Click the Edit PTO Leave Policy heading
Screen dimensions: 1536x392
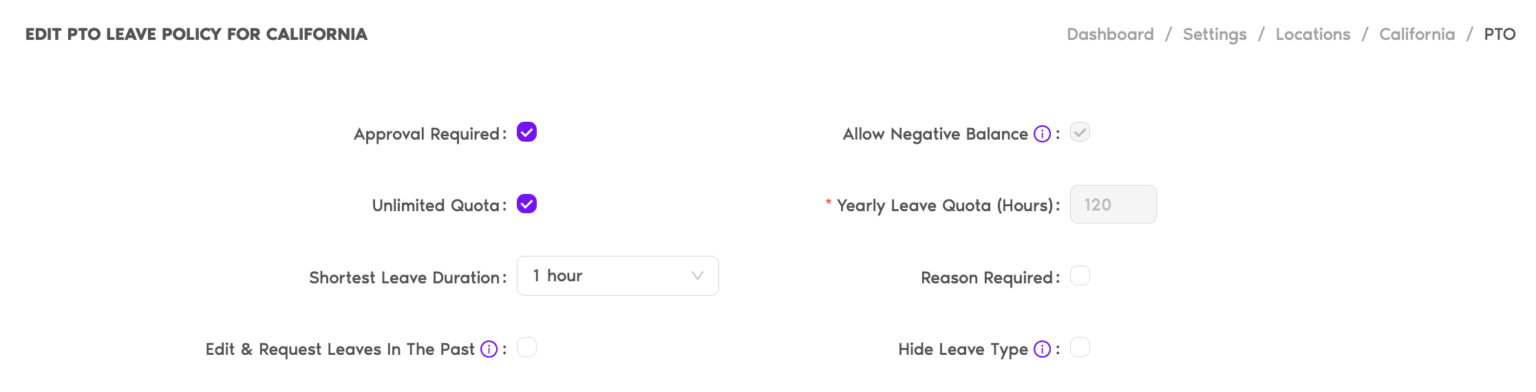point(196,34)
